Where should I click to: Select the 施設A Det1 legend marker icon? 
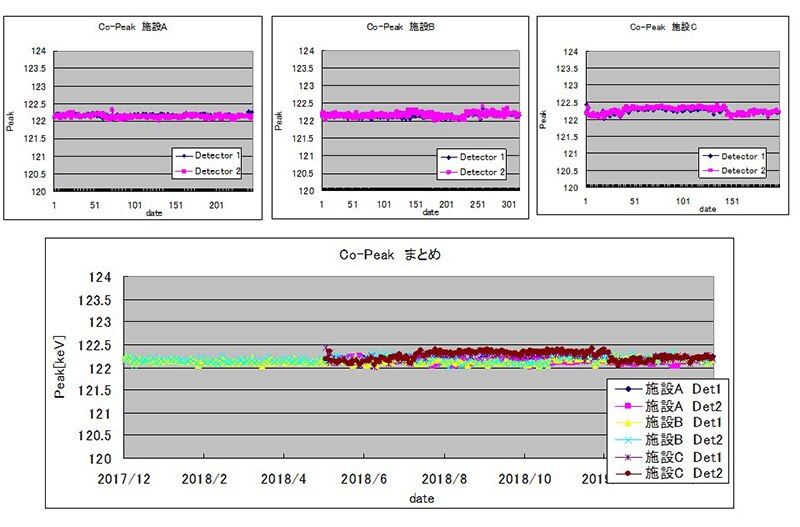point(626,390)
